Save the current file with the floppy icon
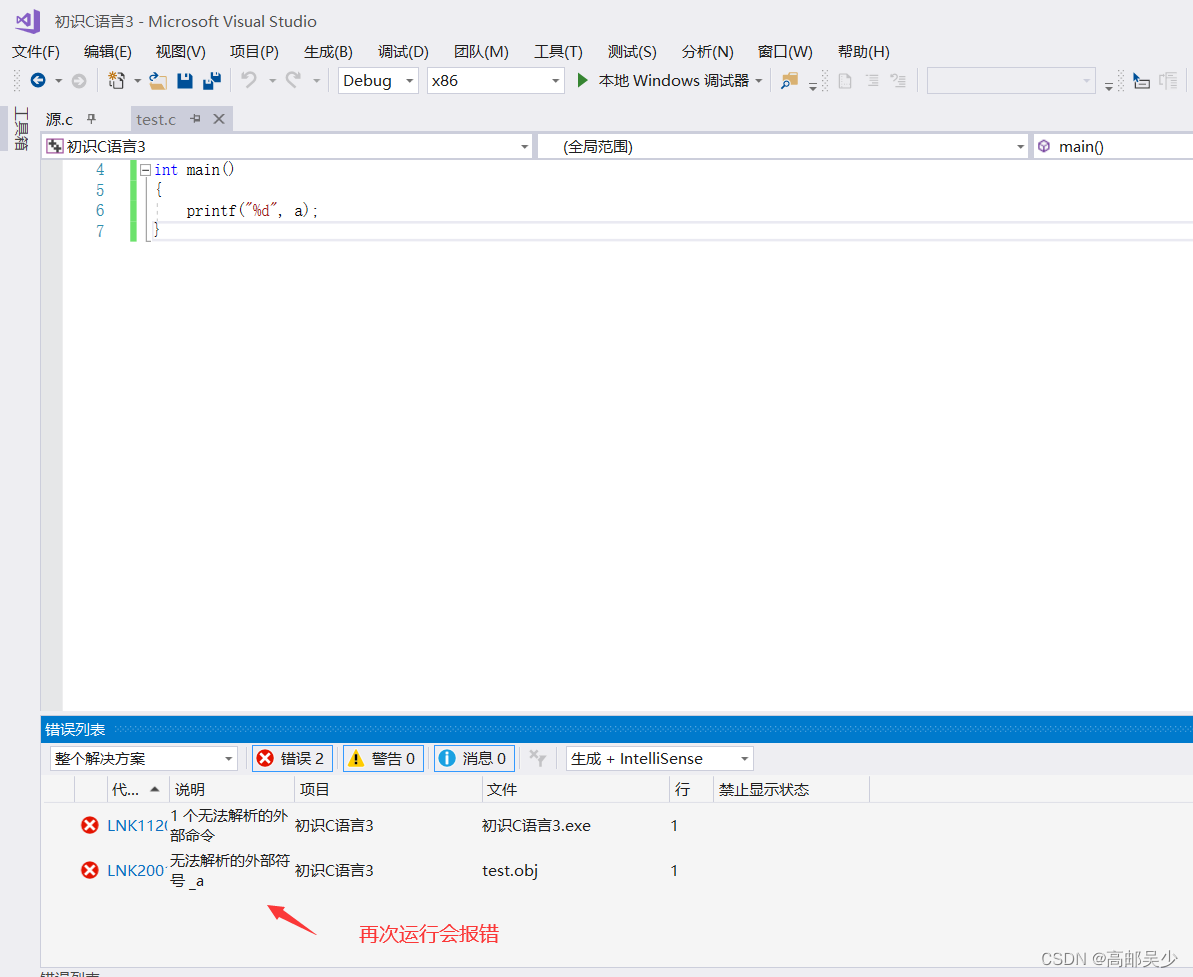Viewport: 1193px width, 977px height. pyautogui.click(x=185, y=80)
